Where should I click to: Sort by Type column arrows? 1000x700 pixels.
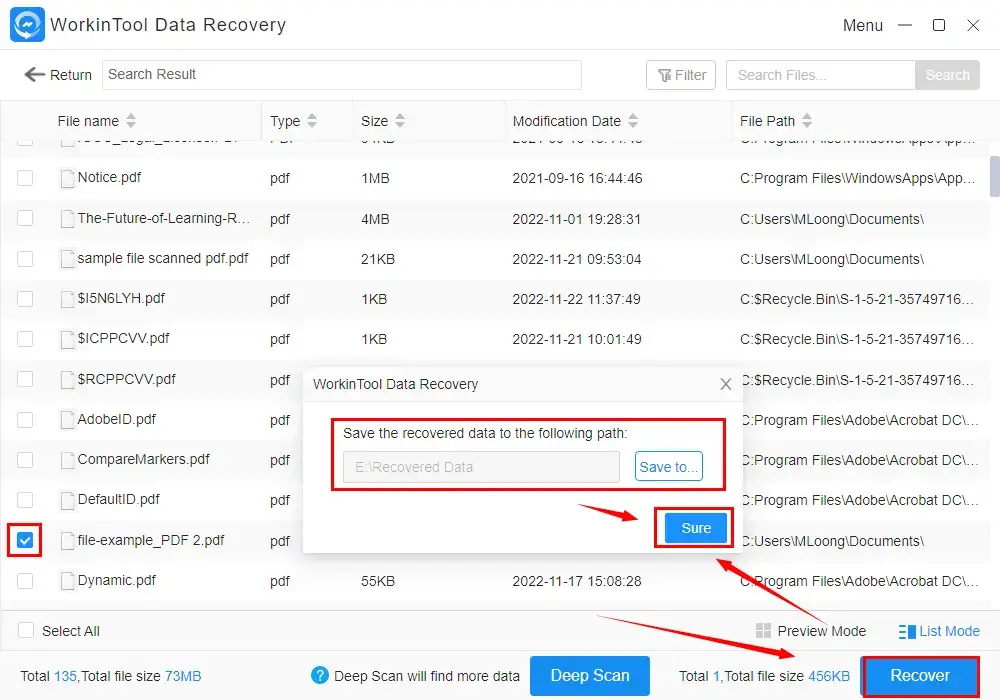312,120
